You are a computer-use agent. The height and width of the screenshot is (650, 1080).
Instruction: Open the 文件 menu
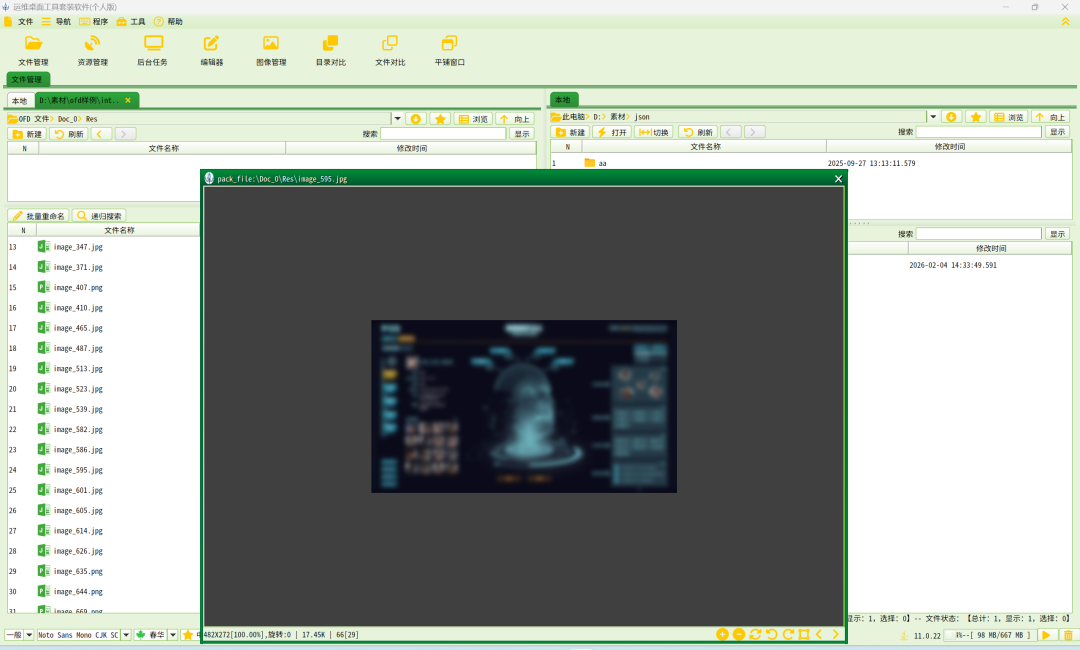coord(19,21)
